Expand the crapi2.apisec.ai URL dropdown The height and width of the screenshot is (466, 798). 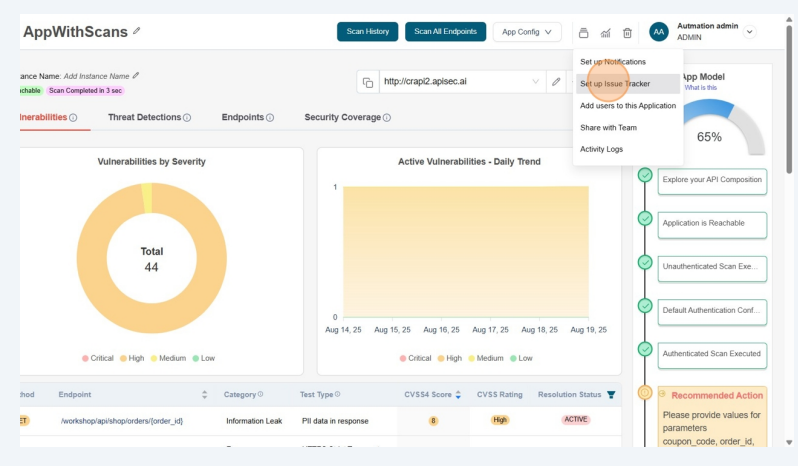(x=534, y=82)
